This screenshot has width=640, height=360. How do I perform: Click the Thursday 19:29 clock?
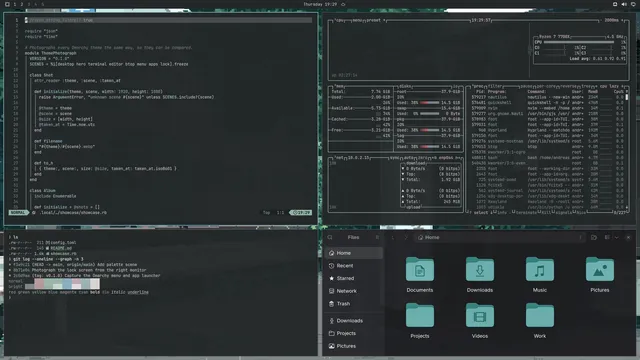coord(320,4)
